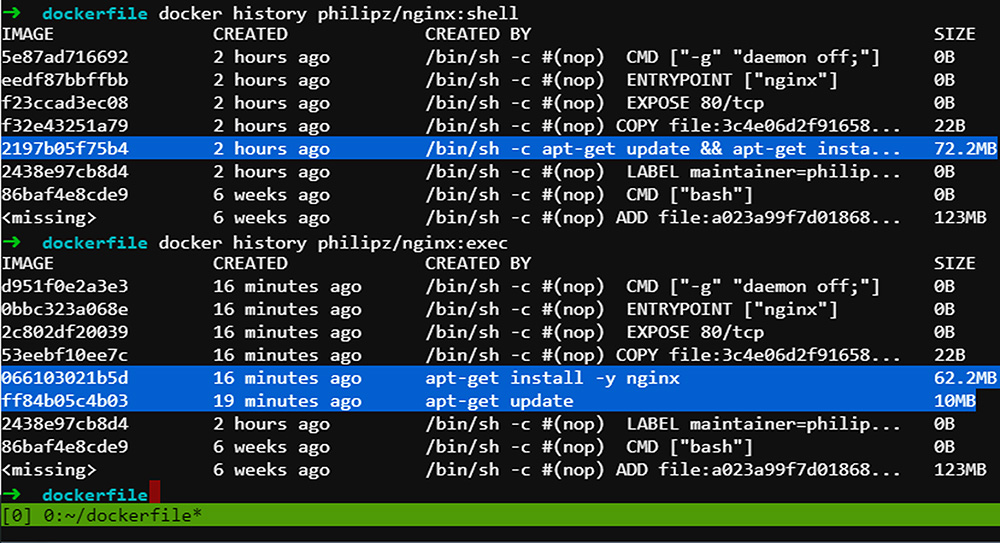
Task: Click the 62.2MB size value
Action: [x=965, y=378]
